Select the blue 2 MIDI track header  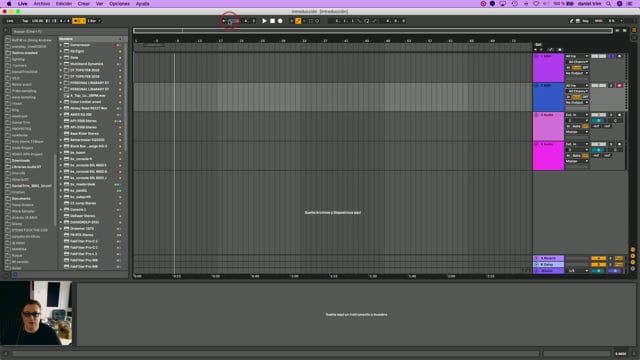[549, 97]
